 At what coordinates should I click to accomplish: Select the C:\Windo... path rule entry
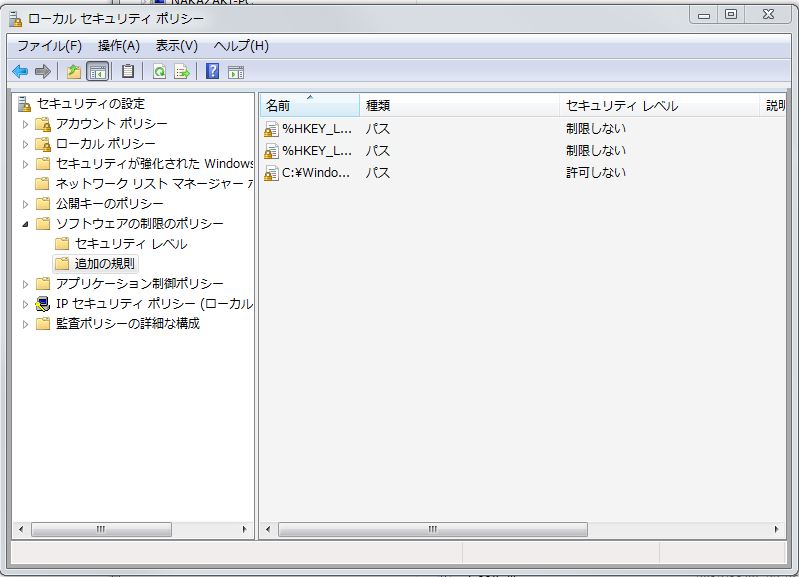pos(316,173)
